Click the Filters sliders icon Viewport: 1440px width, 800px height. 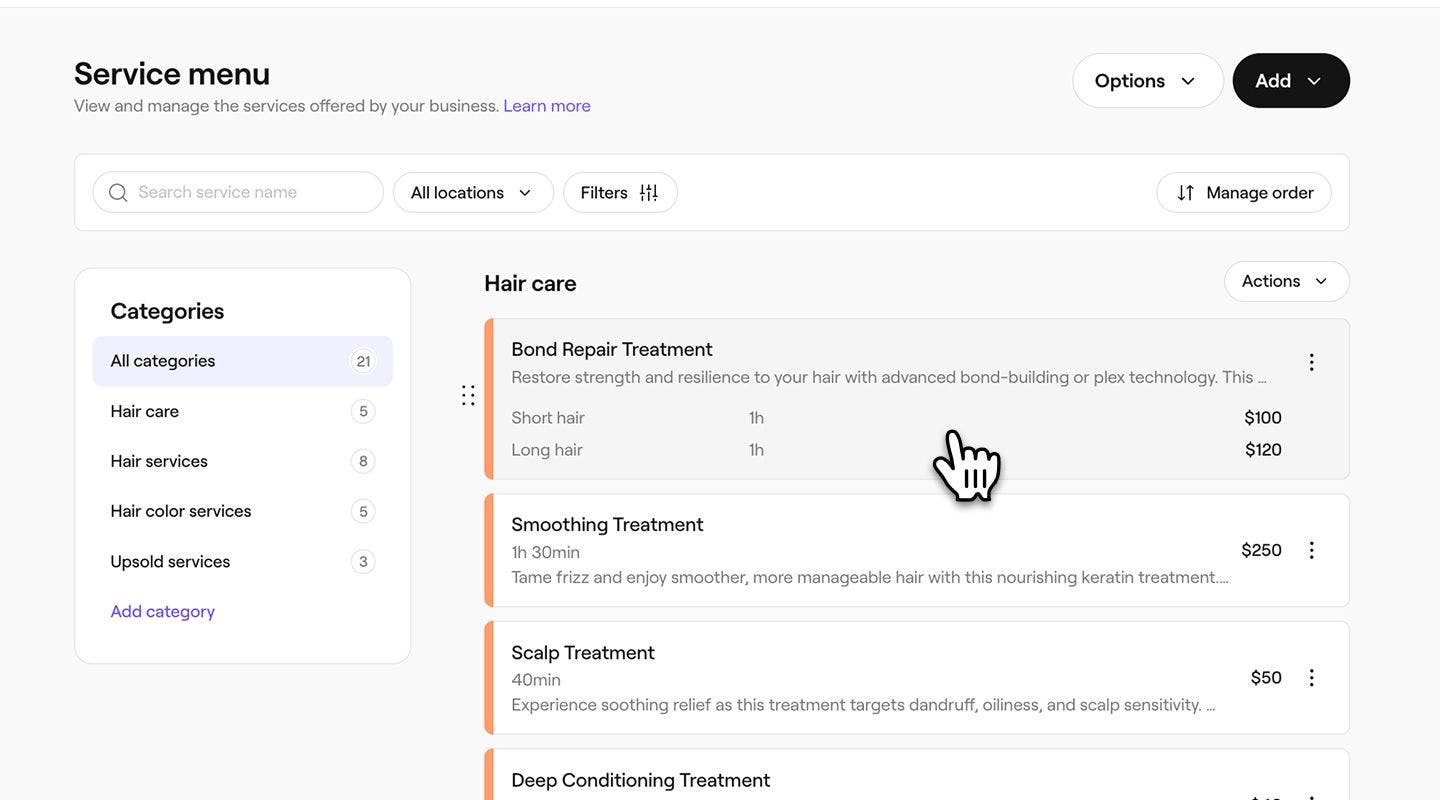pyautogui.click(x=649, y=193)
